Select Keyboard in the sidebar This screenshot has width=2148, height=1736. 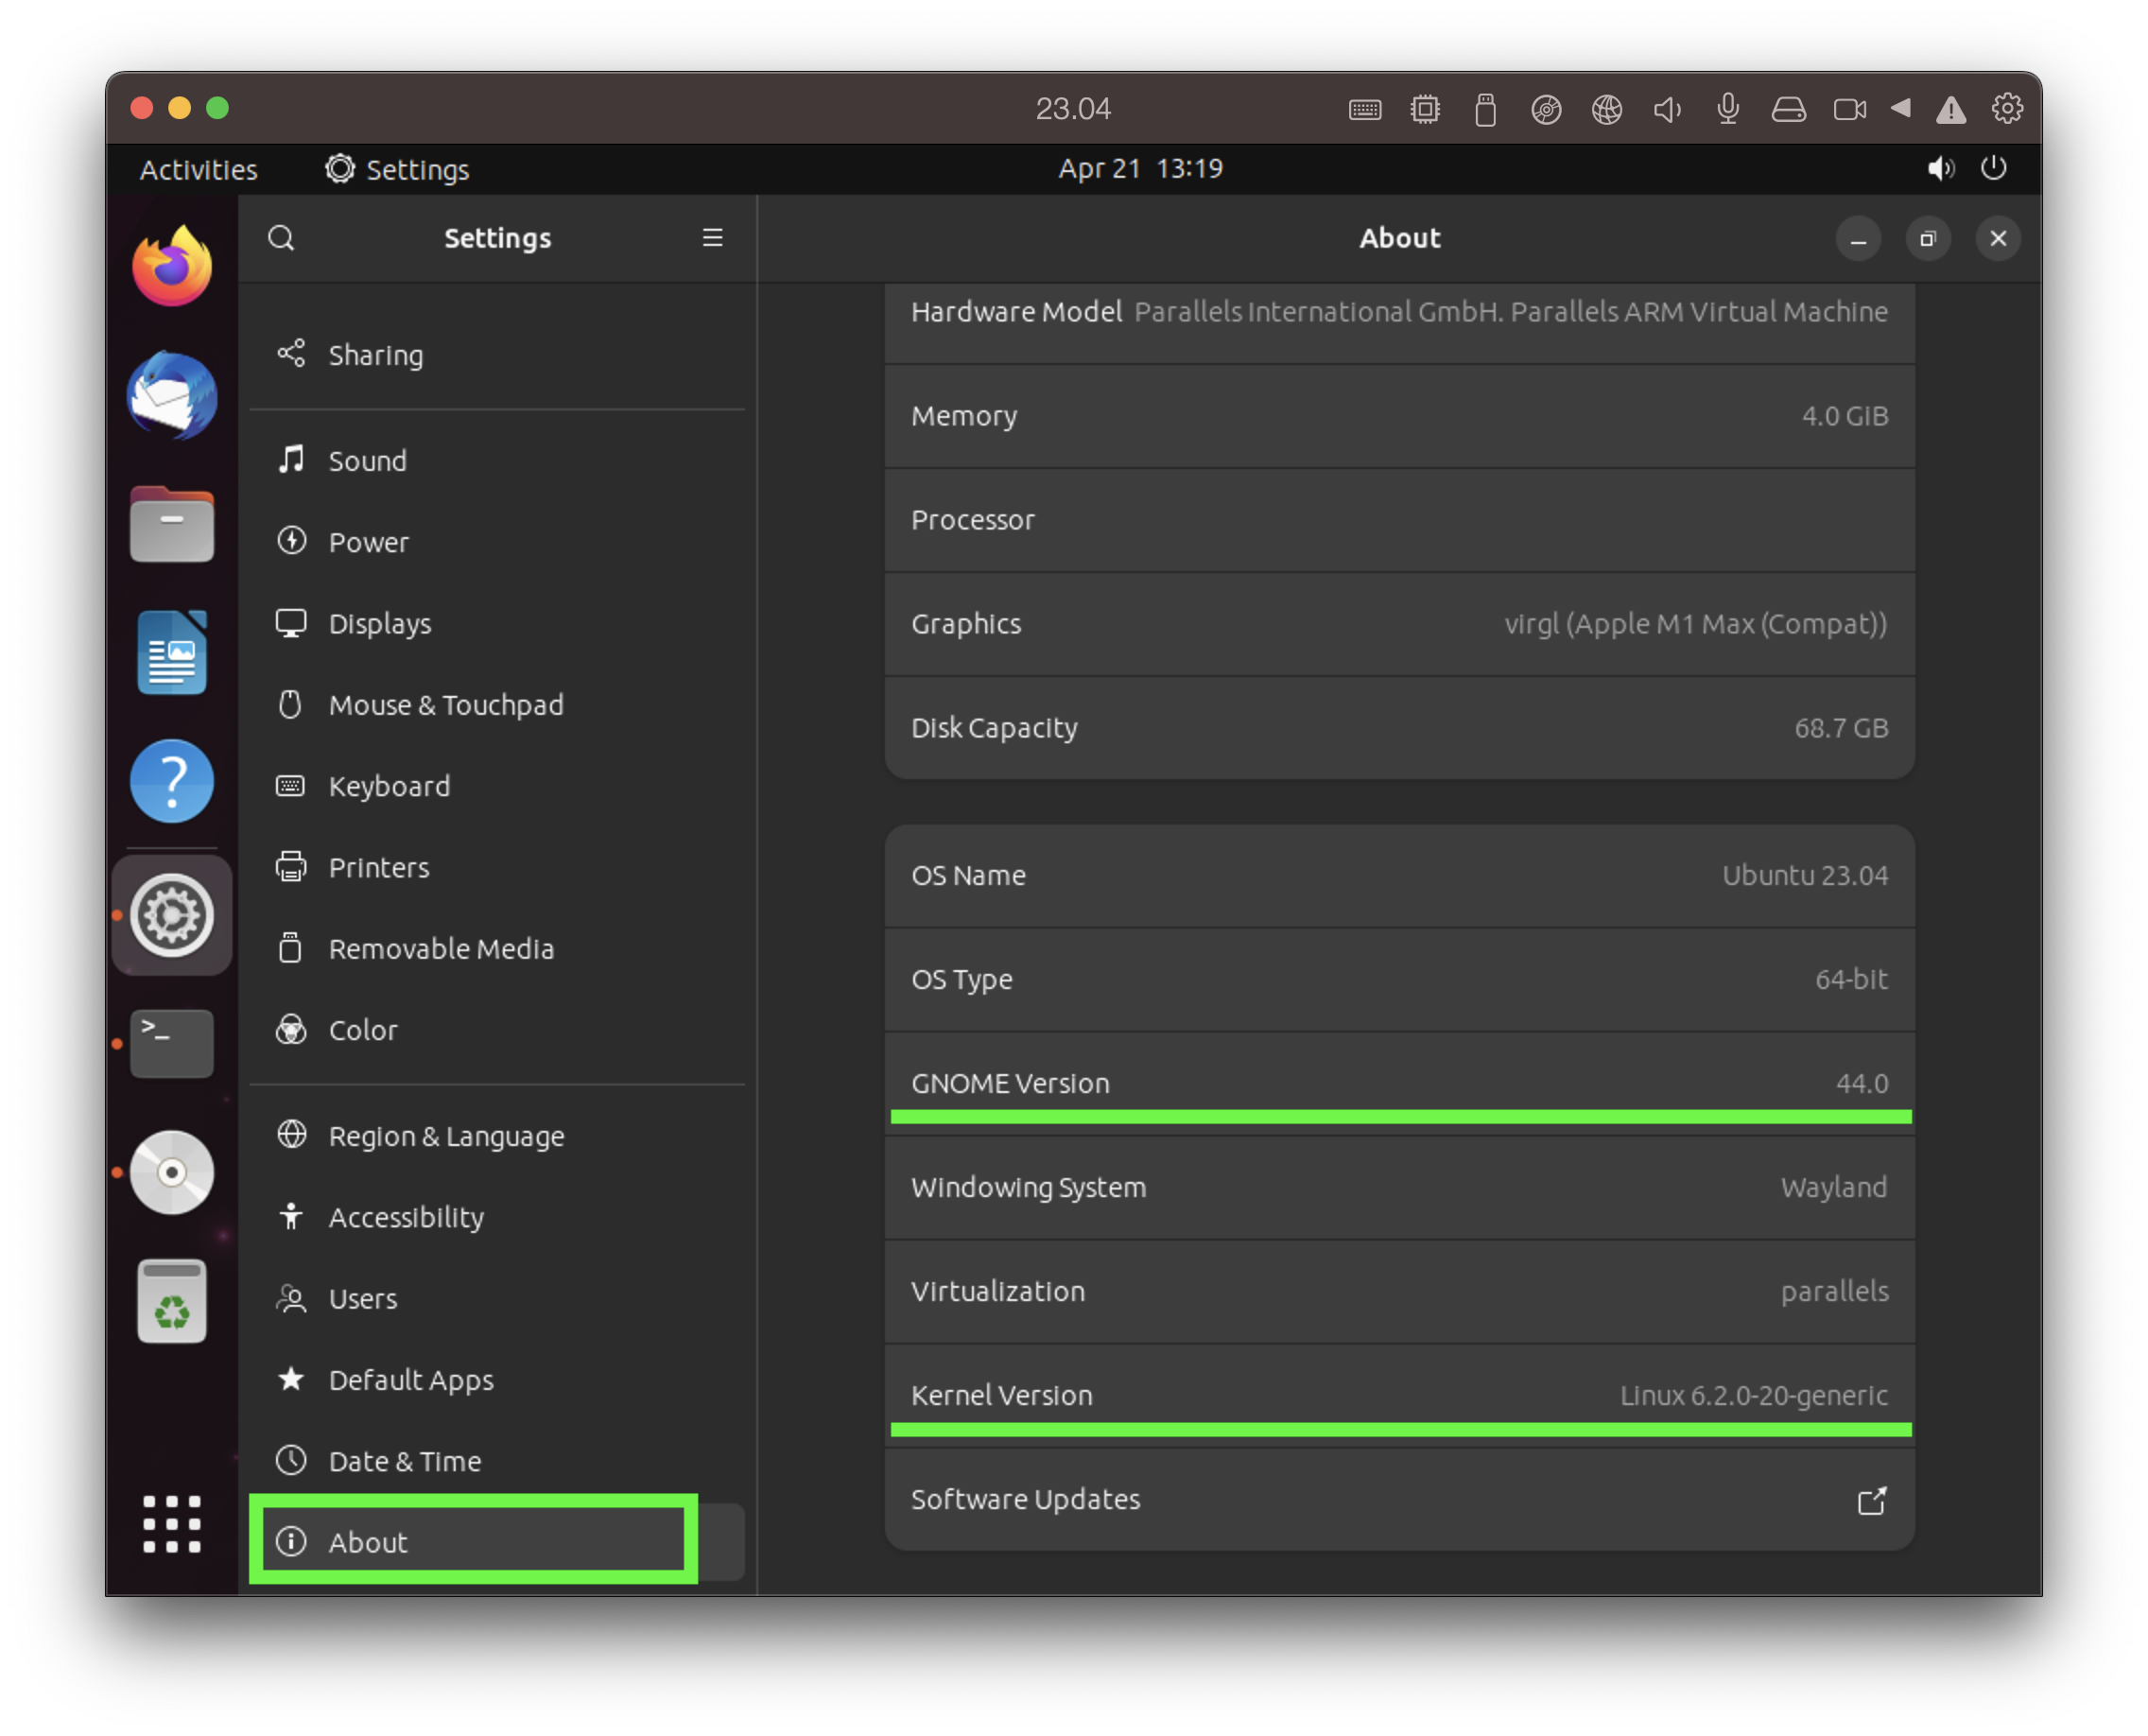(497, 786)
